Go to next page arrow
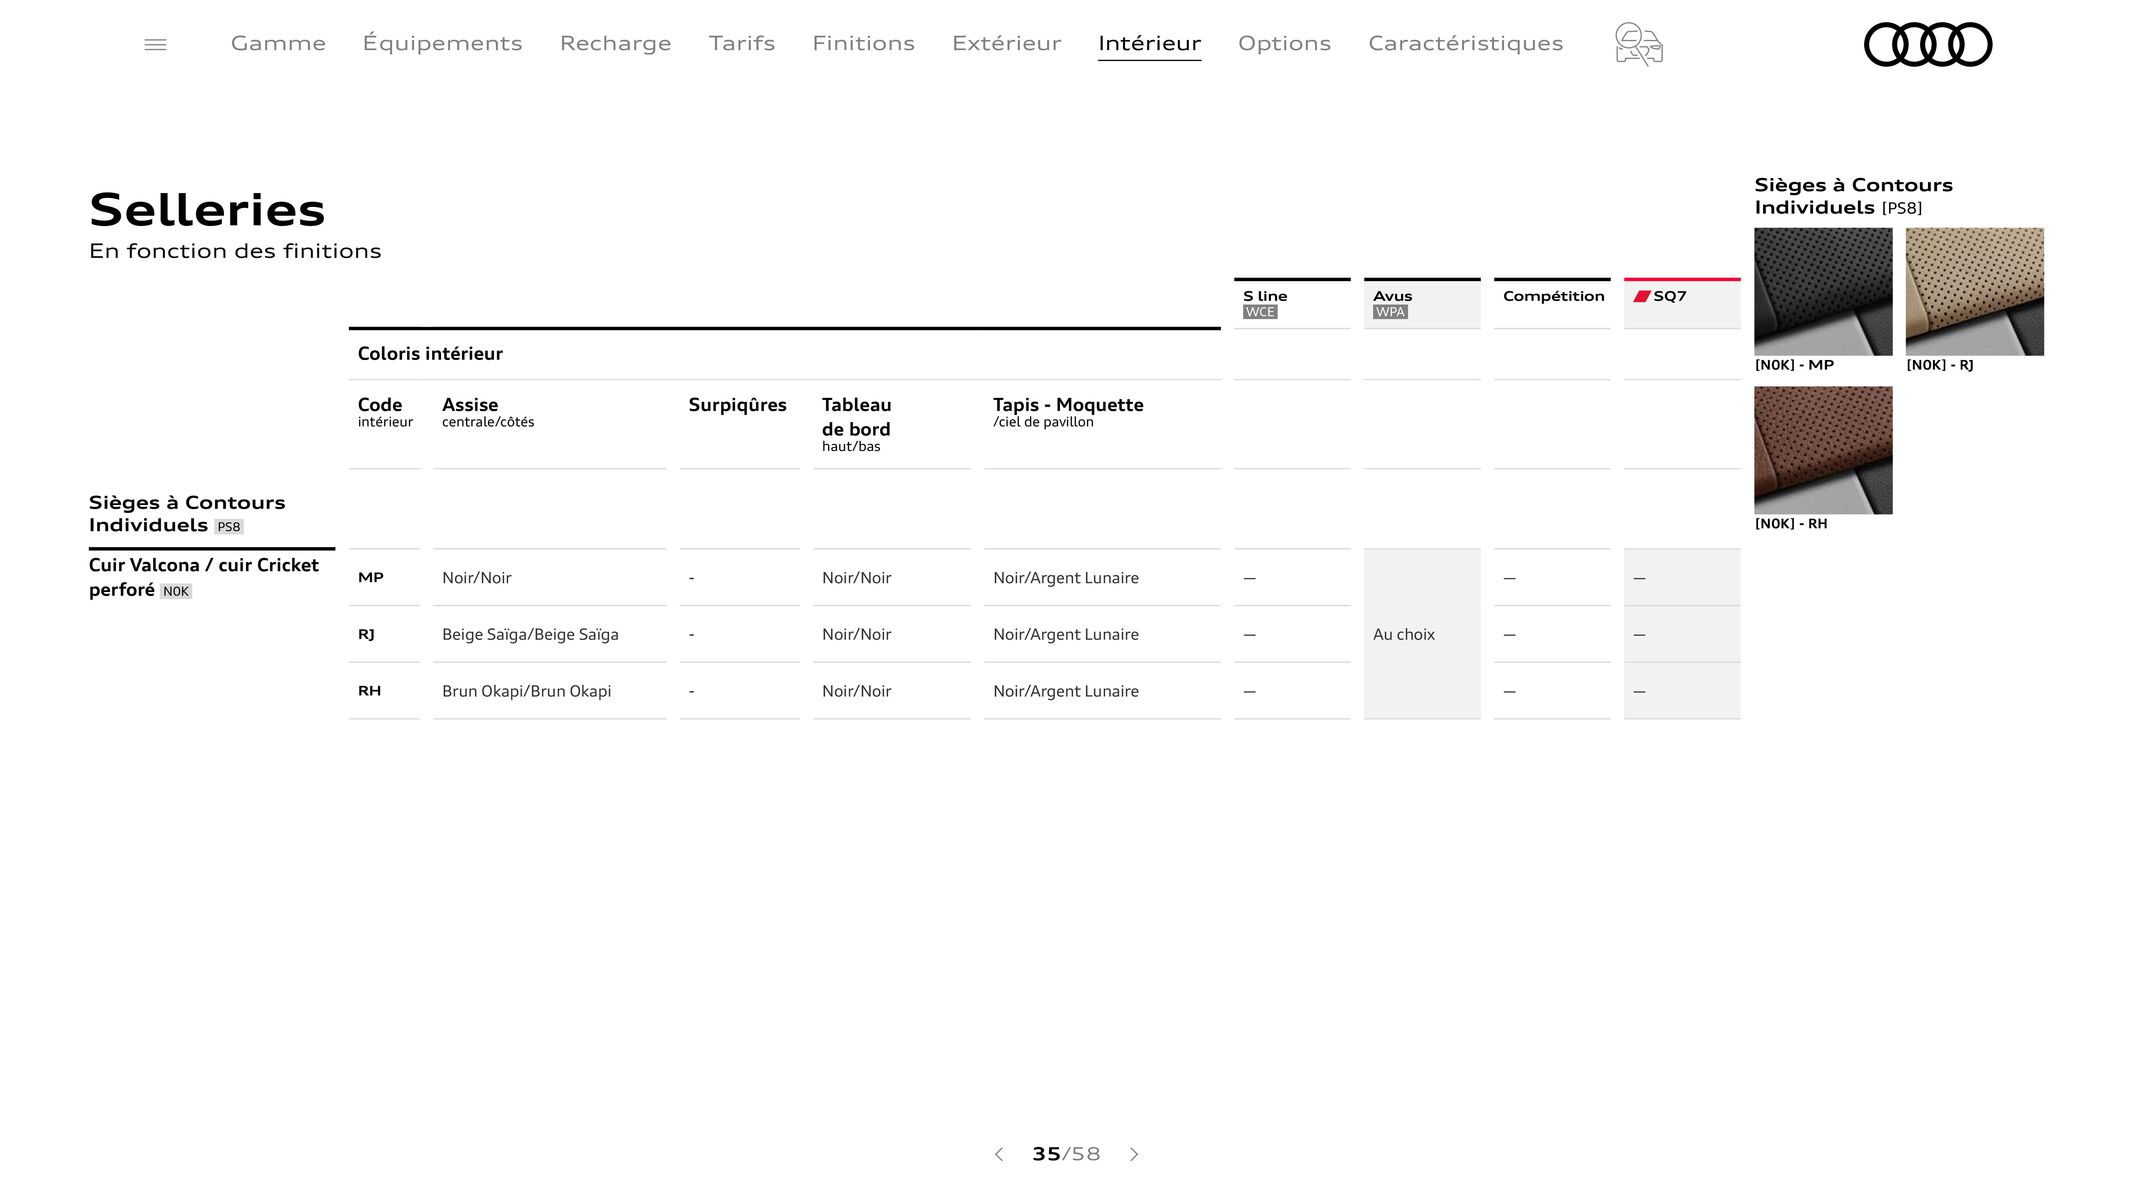Image resolution: width=2133 pixels, height=1200 pixels. click(1134, 1154)
